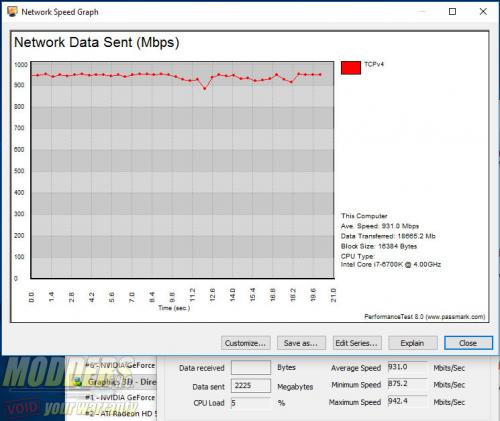Click the lowest data point on graph
Viewport: 500px width, 421px height.
(205, 89)
